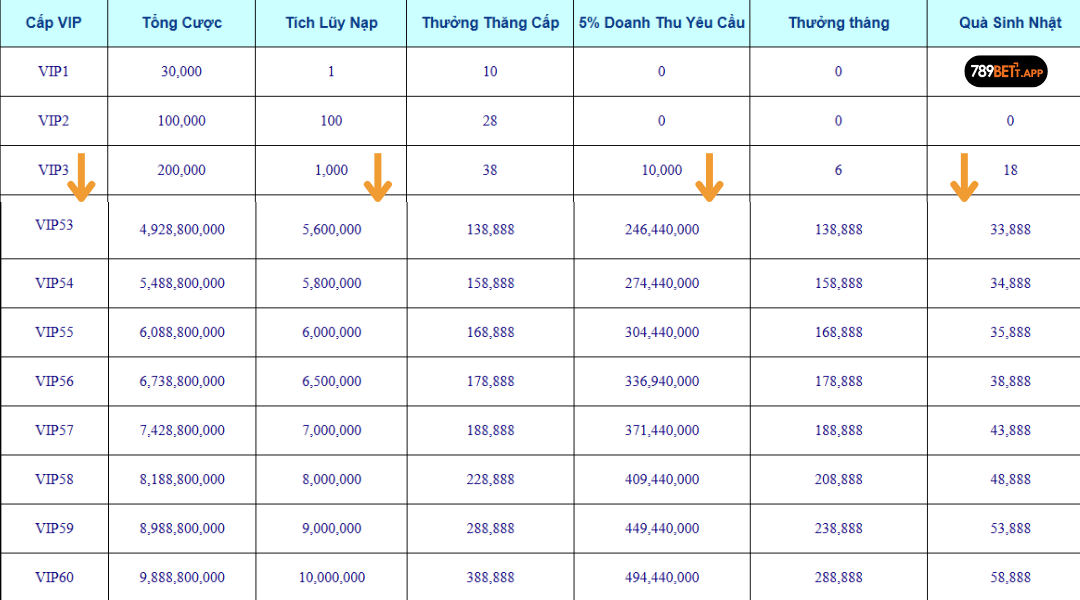Image resolution: width=1080 pixels, height=600 pixels.
Task: Click the orange arrow beside VIP3
Action: coord(81,178)
